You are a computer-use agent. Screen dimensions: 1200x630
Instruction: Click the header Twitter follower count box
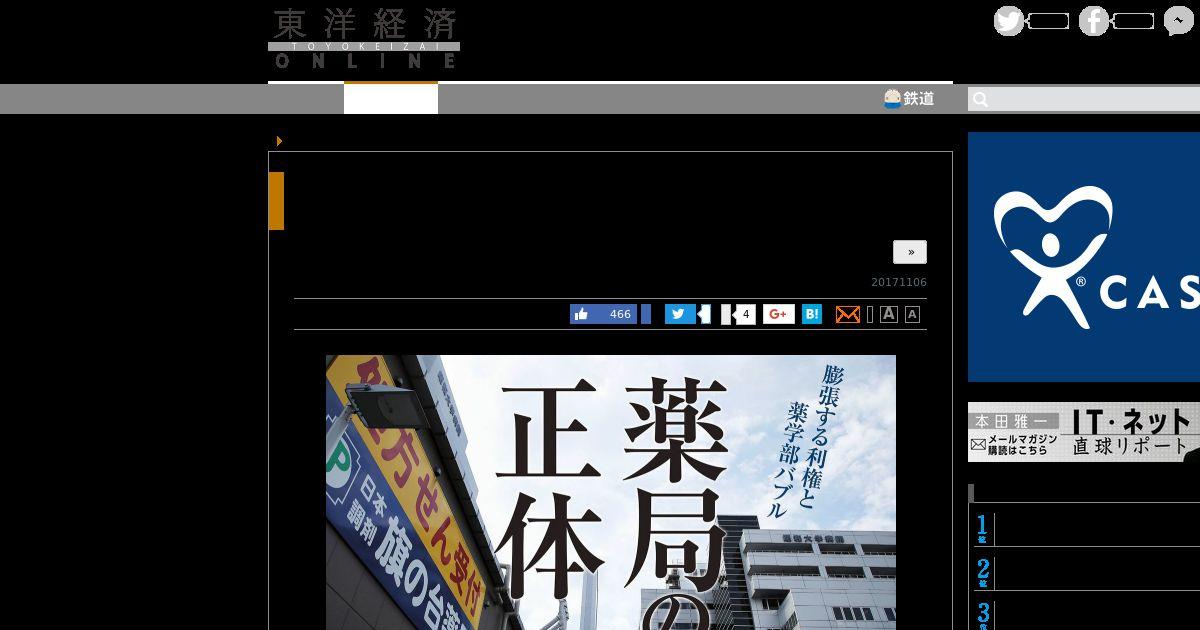(1048, 21)
